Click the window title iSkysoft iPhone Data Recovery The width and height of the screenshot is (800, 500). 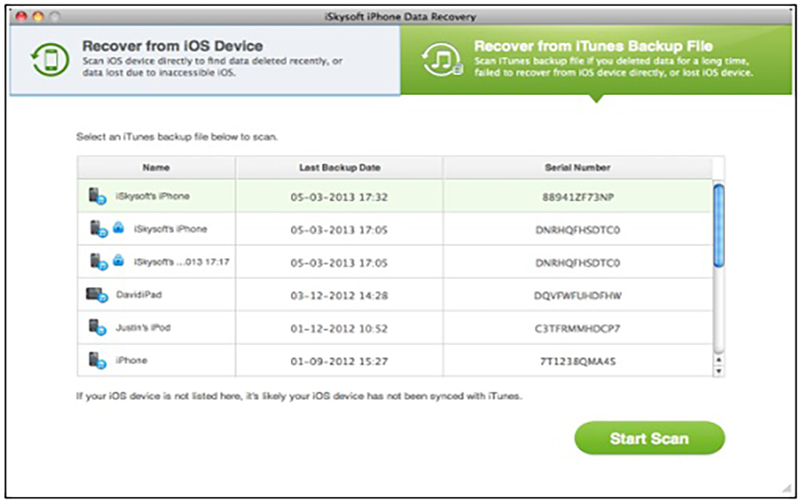coord(399,17)
